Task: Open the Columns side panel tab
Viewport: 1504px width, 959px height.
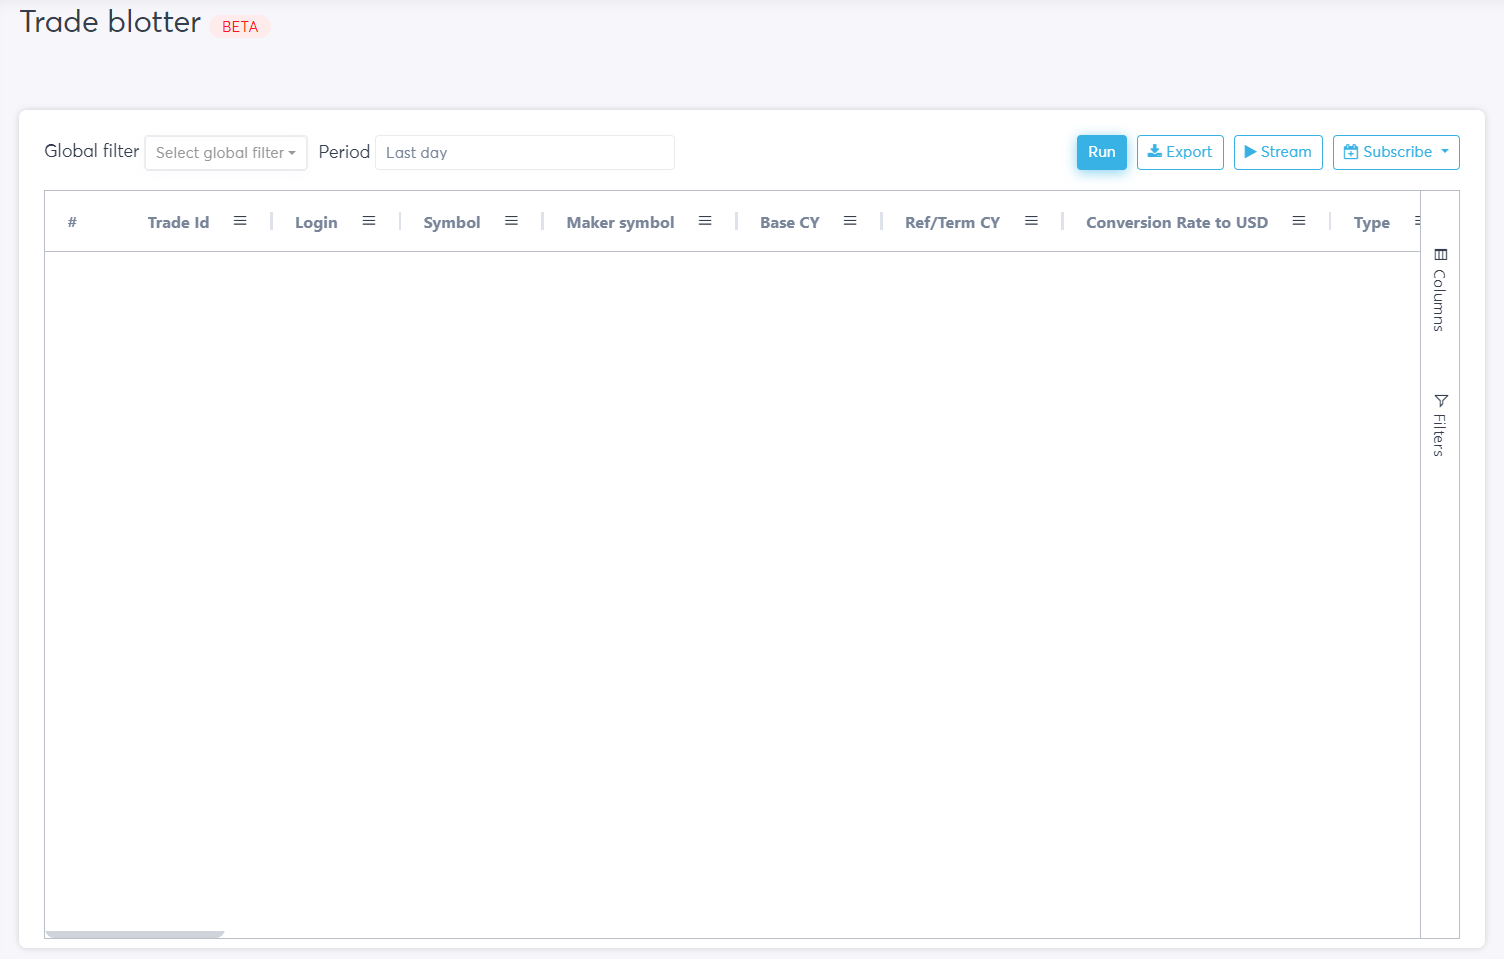Action: coord(1440,290)
